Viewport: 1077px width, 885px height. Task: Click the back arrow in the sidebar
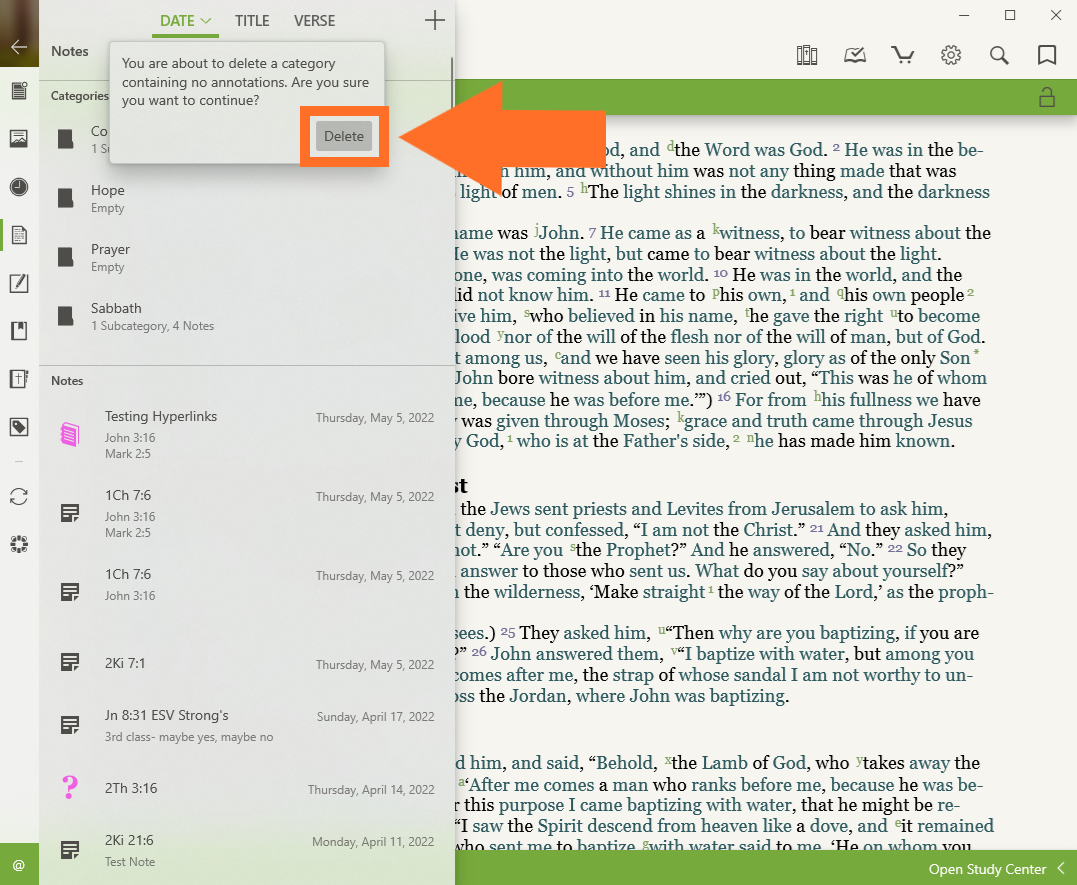tap(18, 47)
